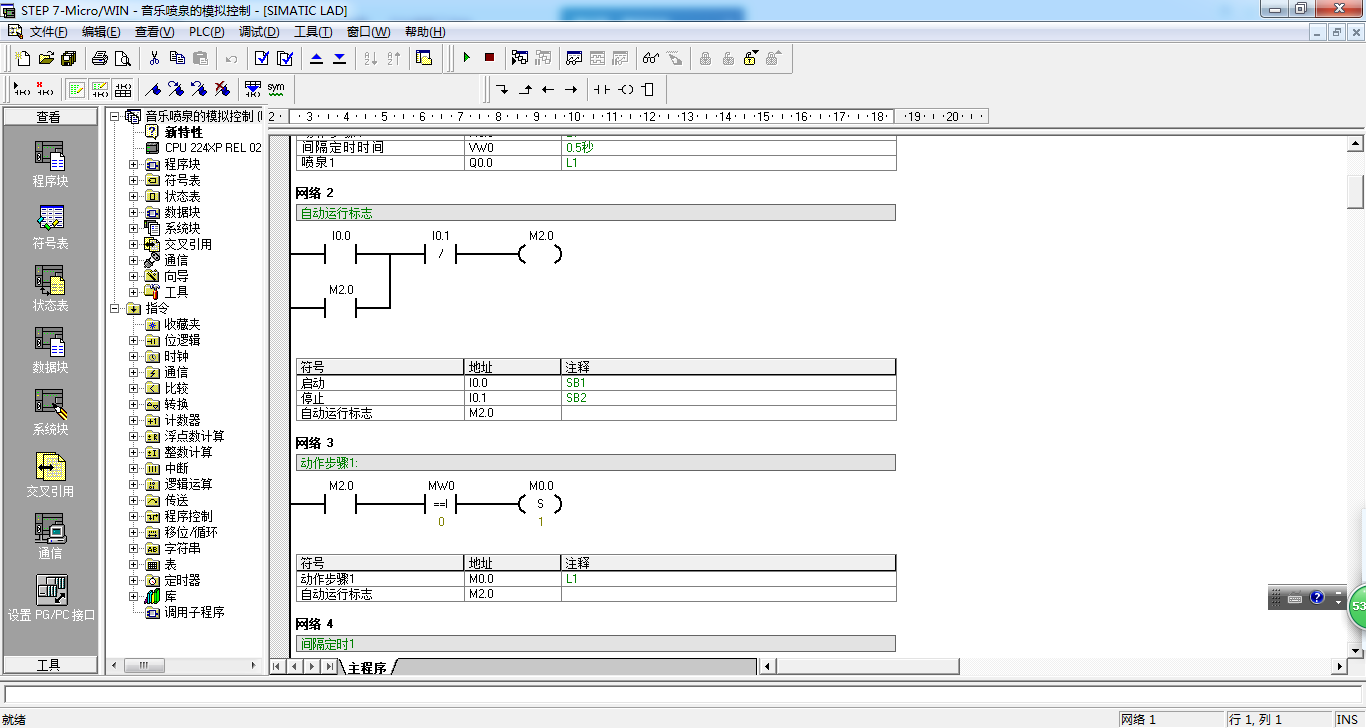Open 符号表 from the left navigation bar
Image resolution: width=1366 pixels, height=728 pixels.
tap(50, 227)
